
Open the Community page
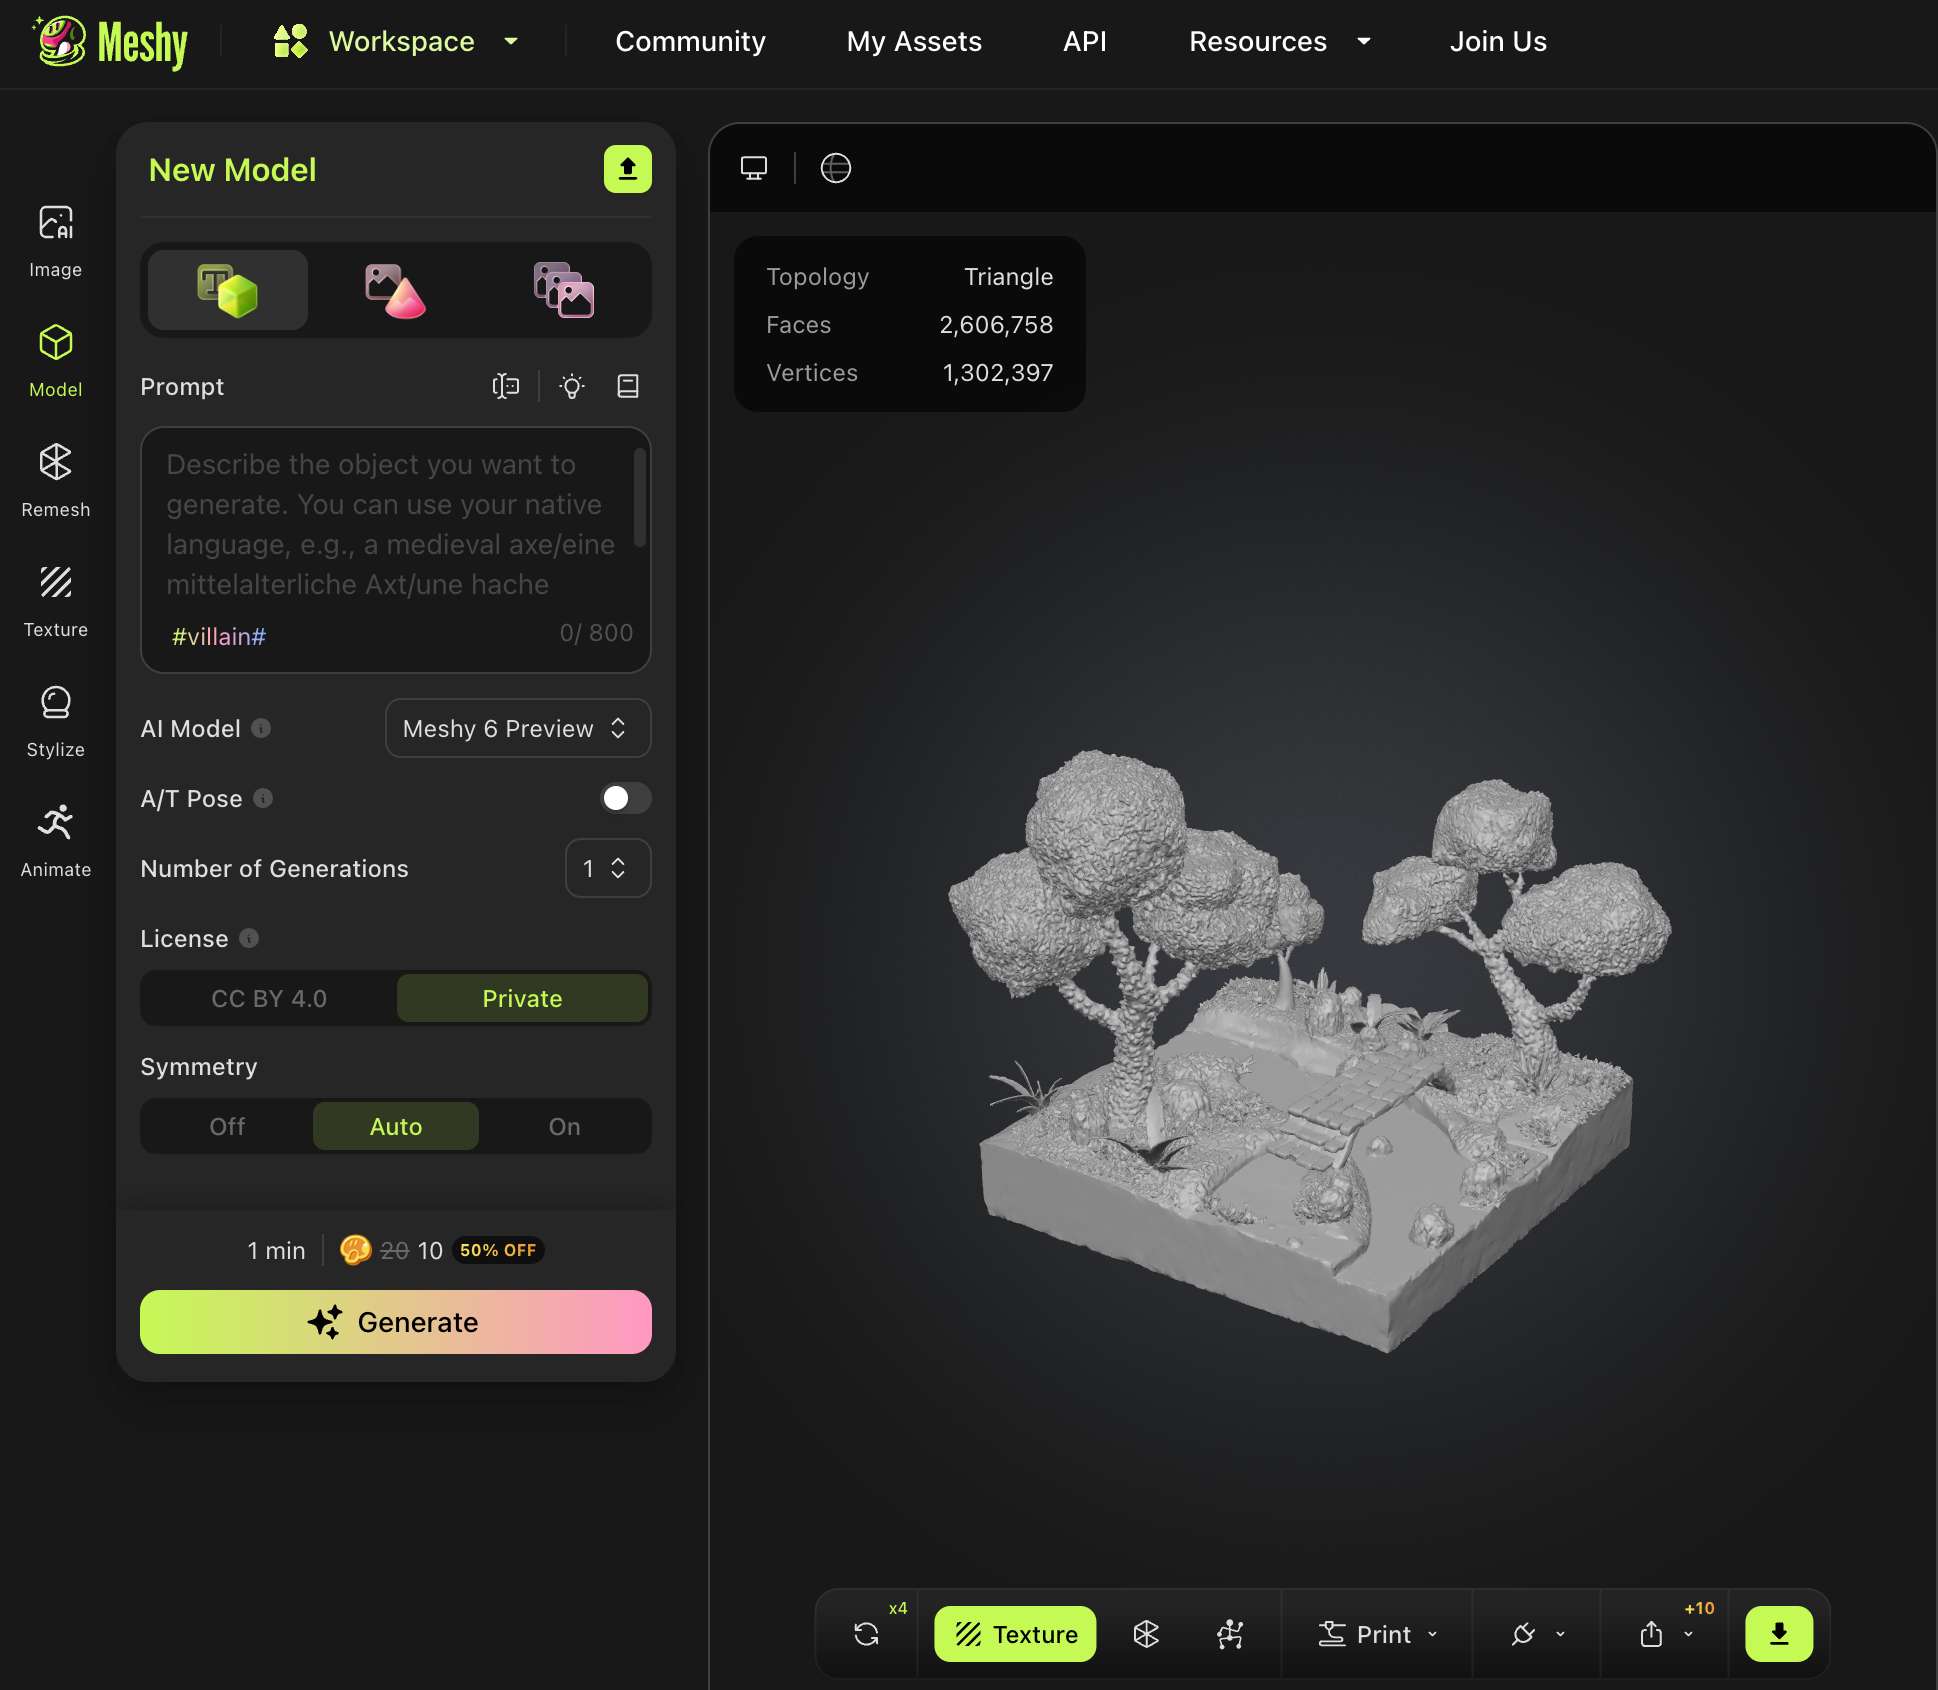pyautogui.click(x=690, y=41)
